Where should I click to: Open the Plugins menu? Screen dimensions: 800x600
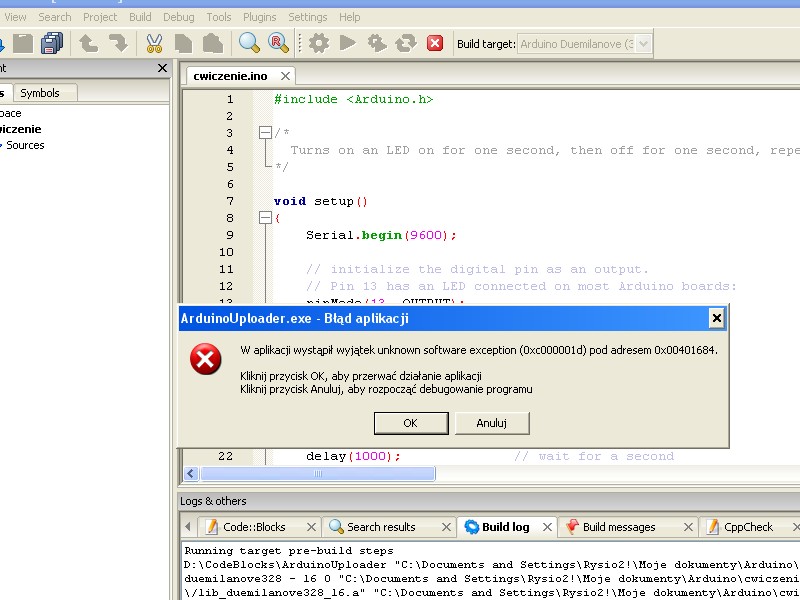[260, 17]
